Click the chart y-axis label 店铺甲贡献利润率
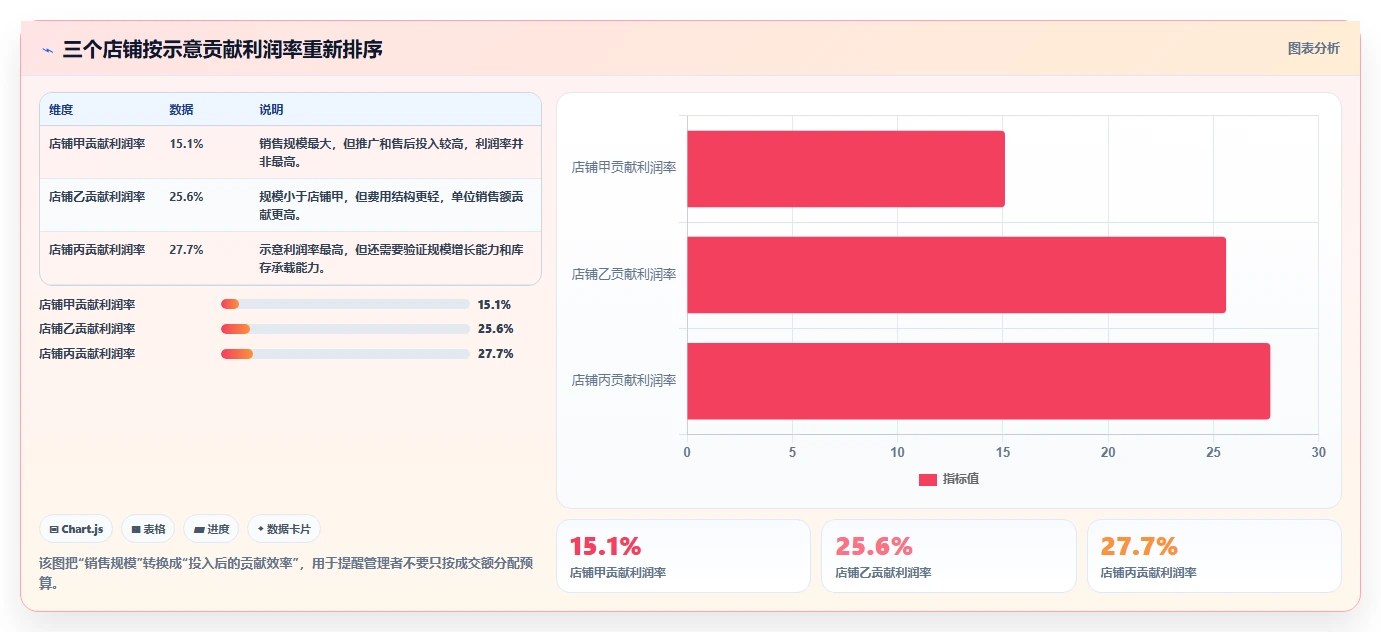The width and height of the screenshot is (1381, 632). point(624,168)
